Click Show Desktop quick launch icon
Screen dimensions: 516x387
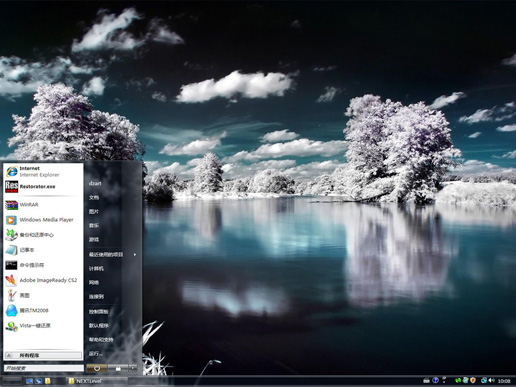29,381
